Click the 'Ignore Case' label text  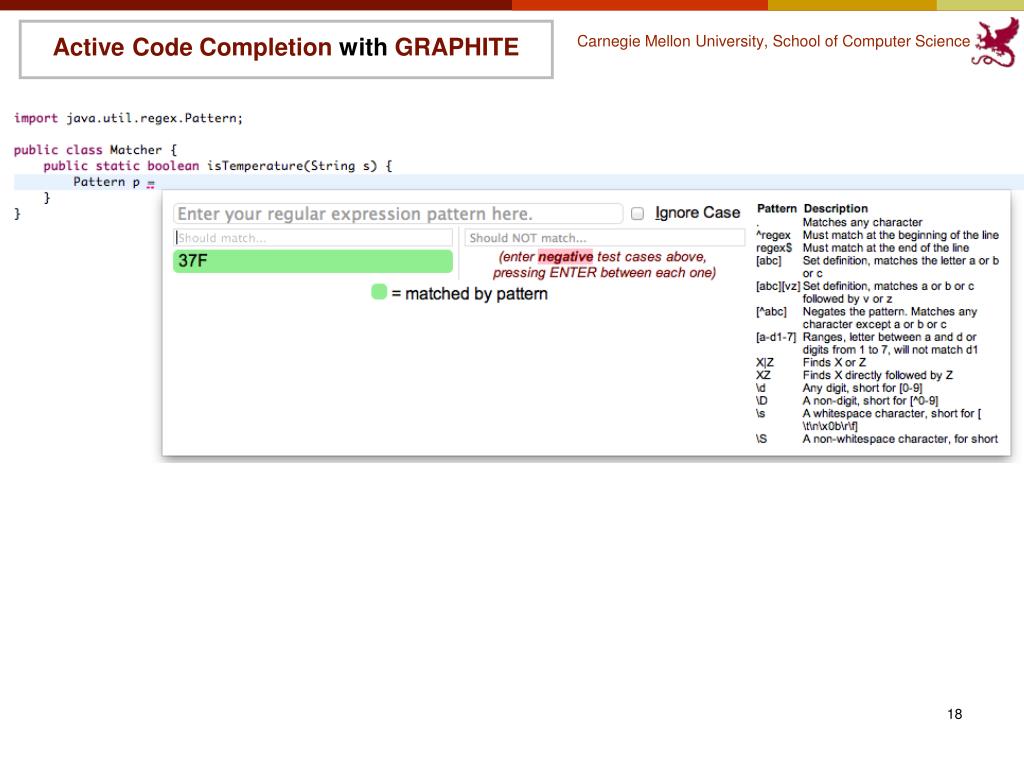pyautogui.click(x=697, y=213)
